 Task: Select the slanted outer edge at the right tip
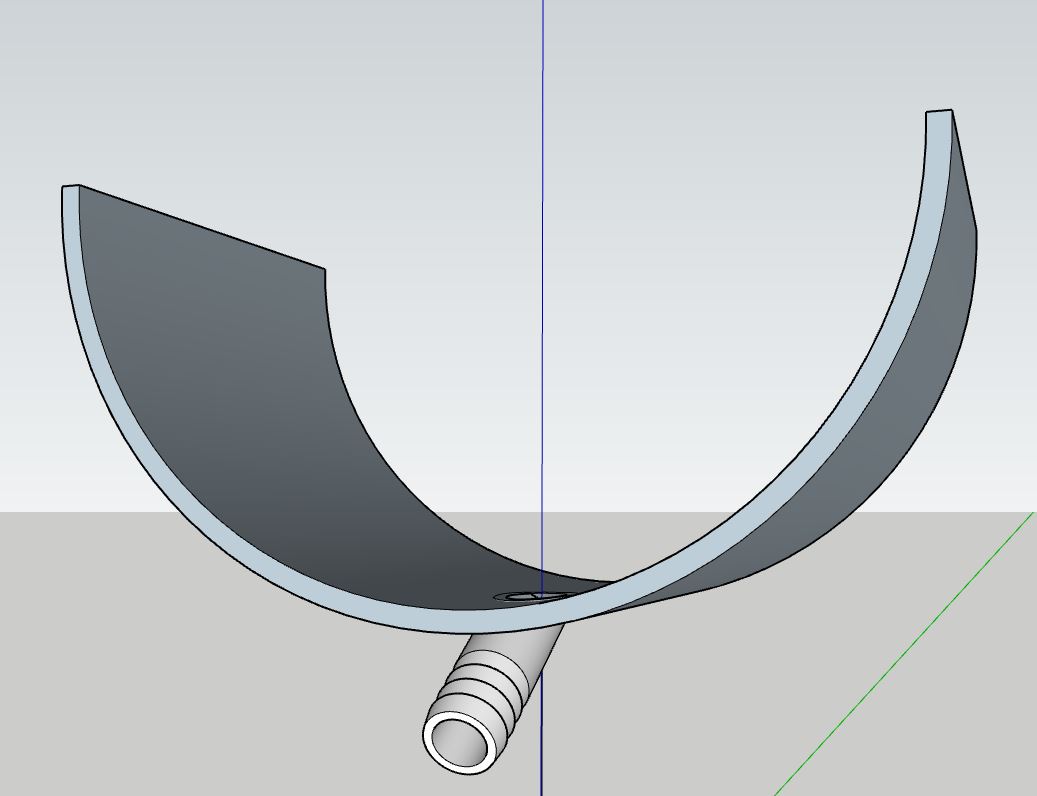coord(964,170)
